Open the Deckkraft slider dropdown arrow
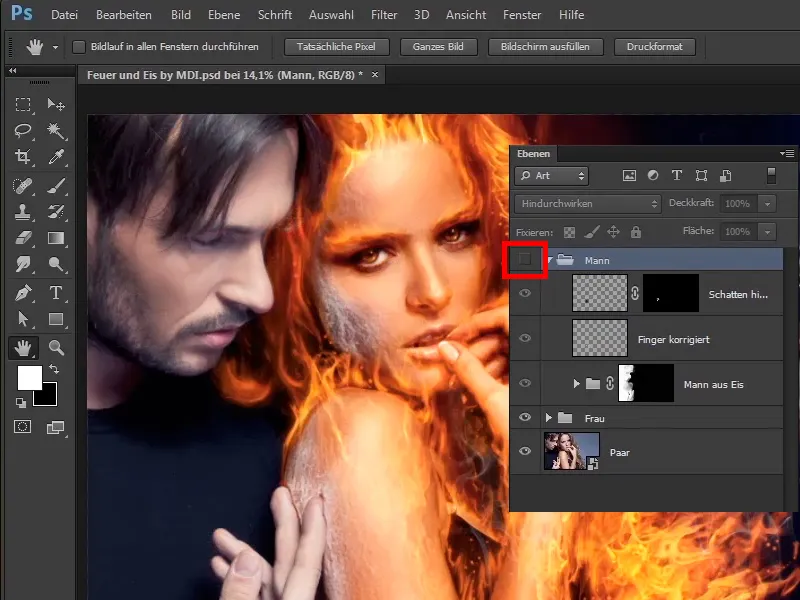The height and width of the screenshot is (600, 800). coord(767,204)
